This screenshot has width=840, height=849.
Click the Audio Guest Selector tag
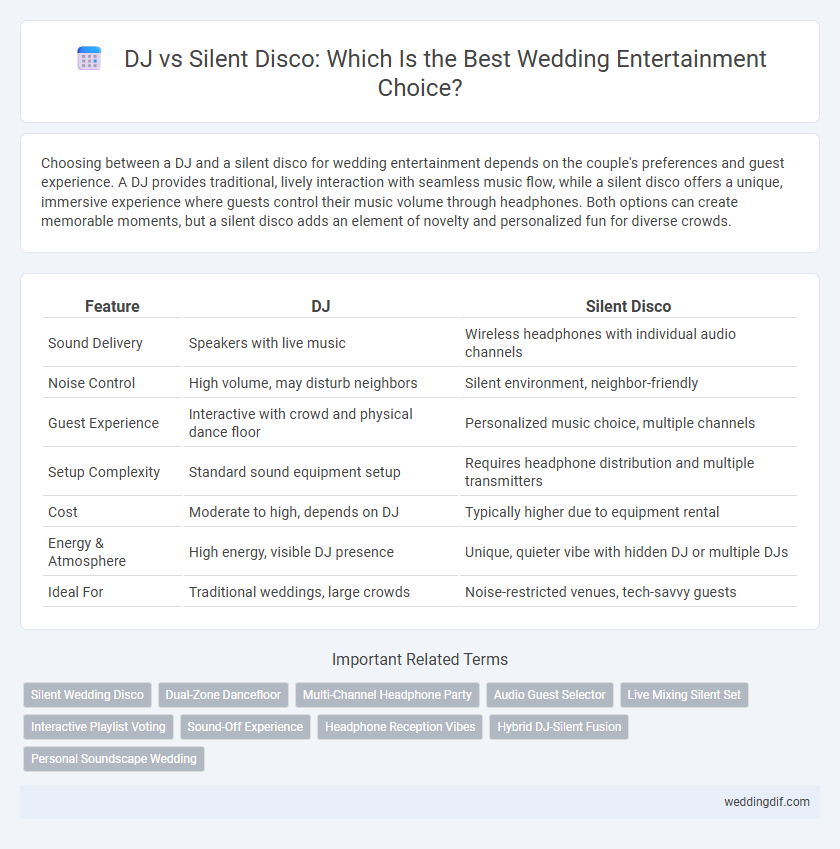click(550, 695)
